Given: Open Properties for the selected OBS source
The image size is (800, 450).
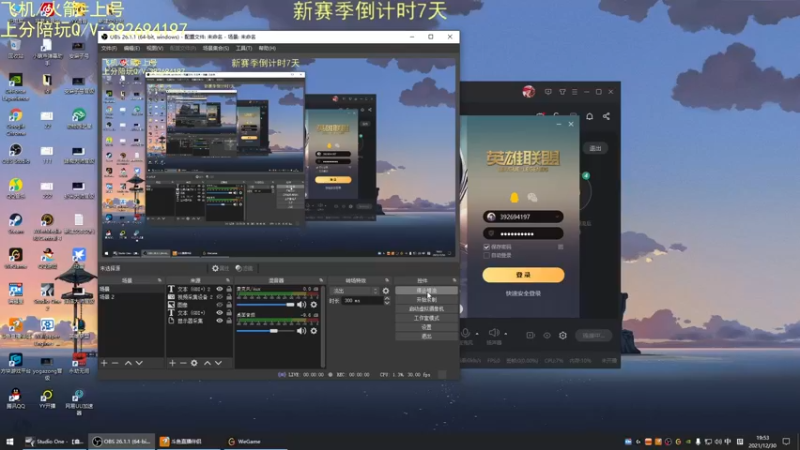Looking at the screenshot, I should [220, 268].
